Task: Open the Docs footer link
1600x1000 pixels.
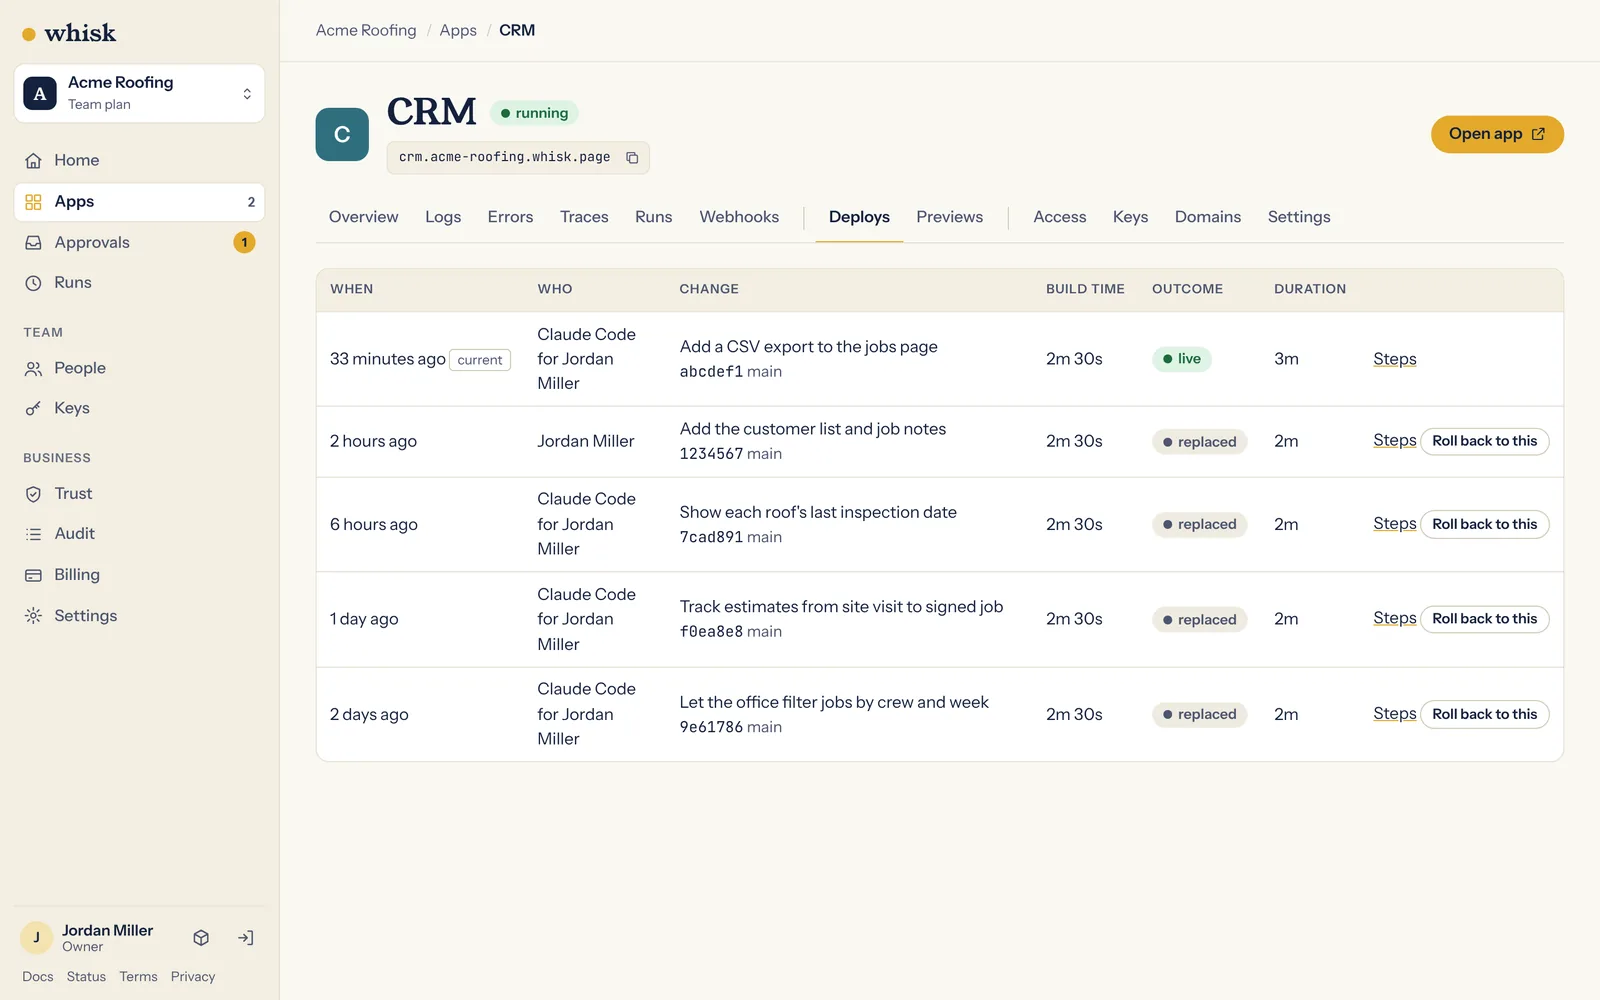Action: pyautogui.click(x=38, y=977)
